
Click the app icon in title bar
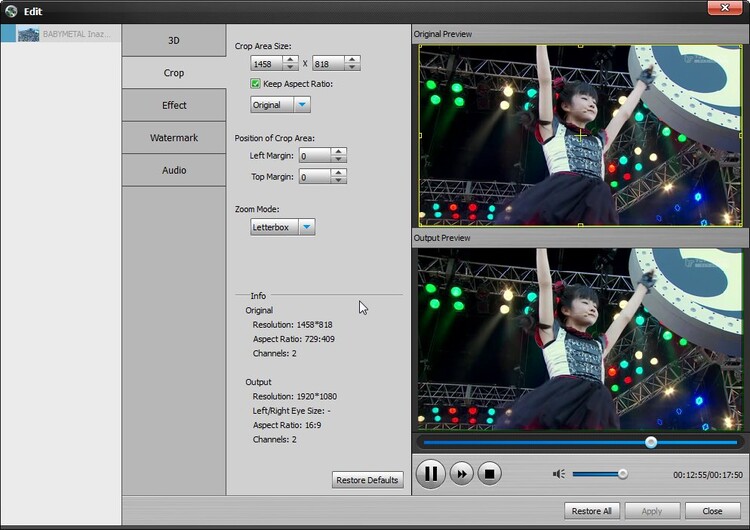(11, 11)
